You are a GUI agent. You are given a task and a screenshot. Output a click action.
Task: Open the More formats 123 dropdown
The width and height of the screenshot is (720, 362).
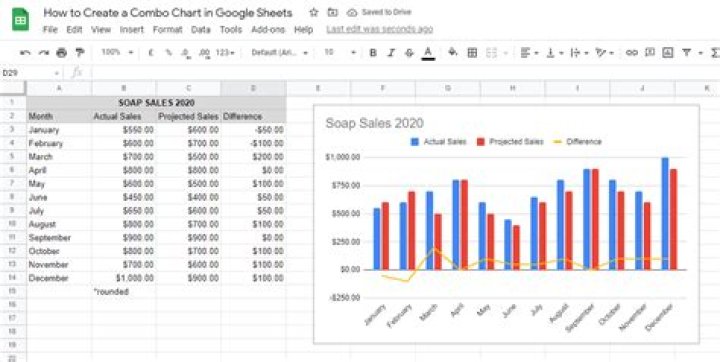[x=225, y=53]
